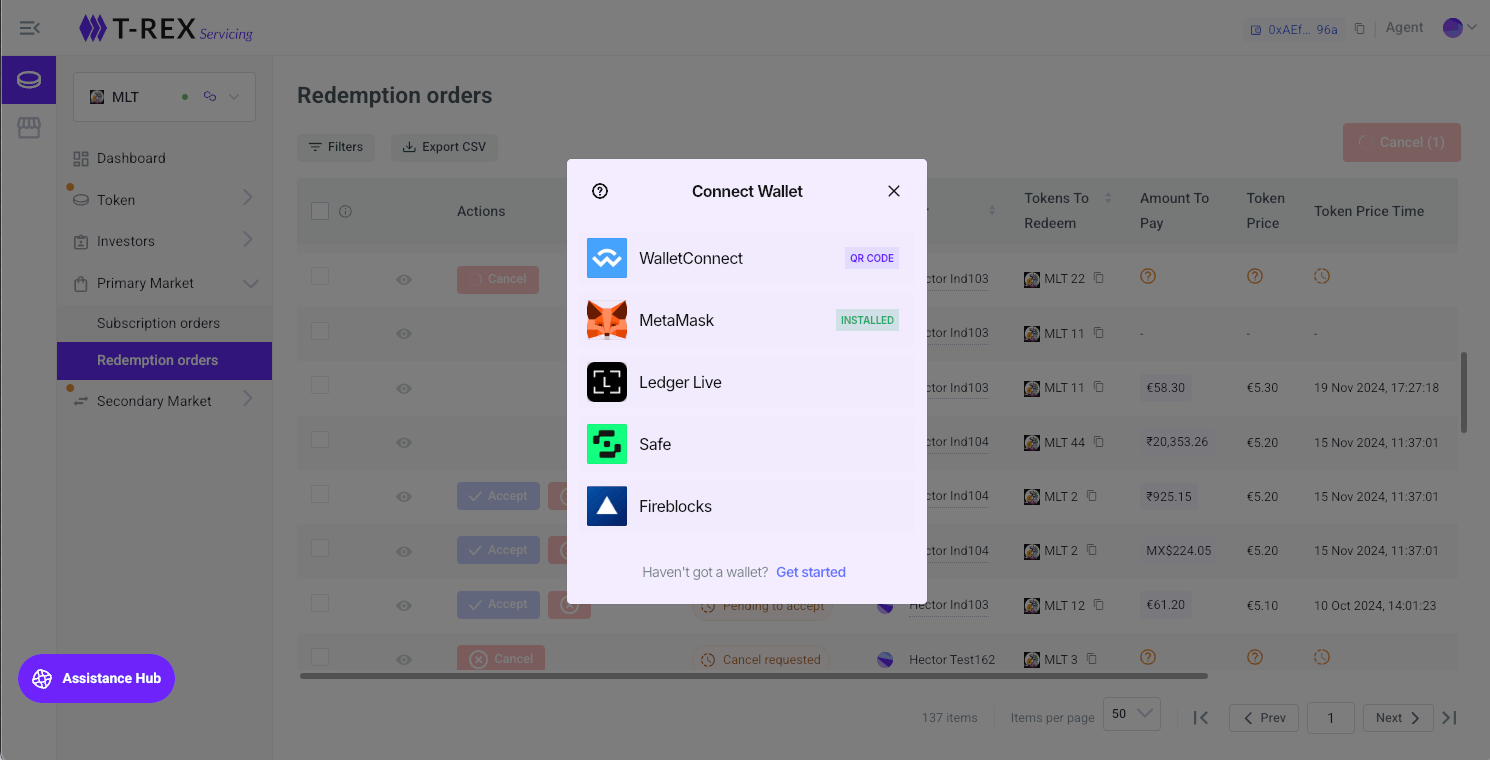
Task: Tick checkbox for €61.20 row
Action: click(320, 603)
